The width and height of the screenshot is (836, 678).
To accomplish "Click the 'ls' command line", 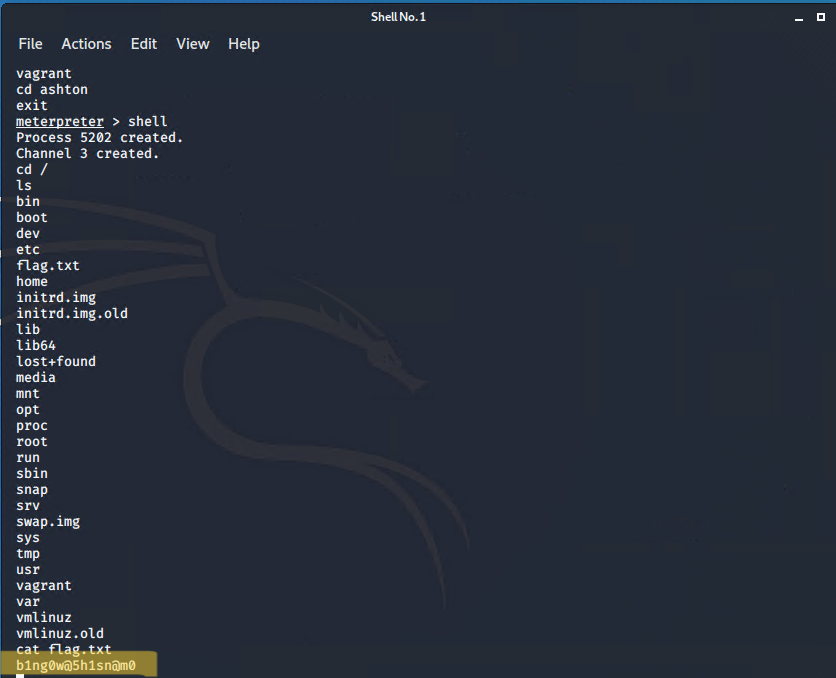I will pyautogui.click(x=24, y=185).
